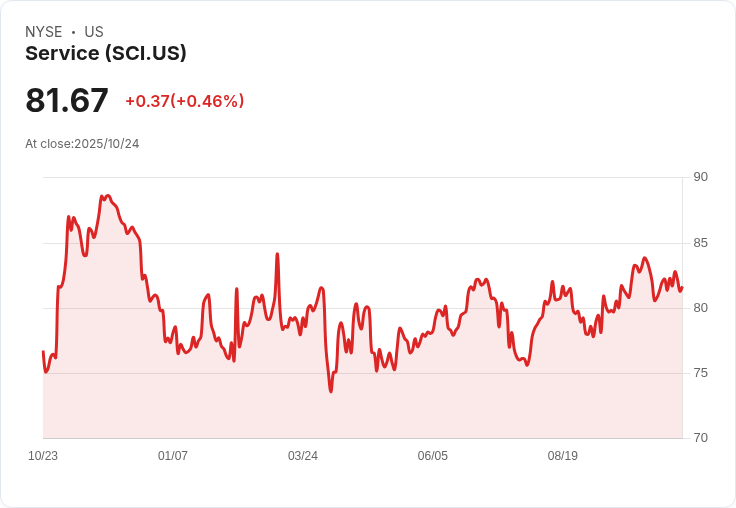This screenshot has height=508, width=736.
Task: Click the 81.67 current price
Action: click(x=67, y=101)
